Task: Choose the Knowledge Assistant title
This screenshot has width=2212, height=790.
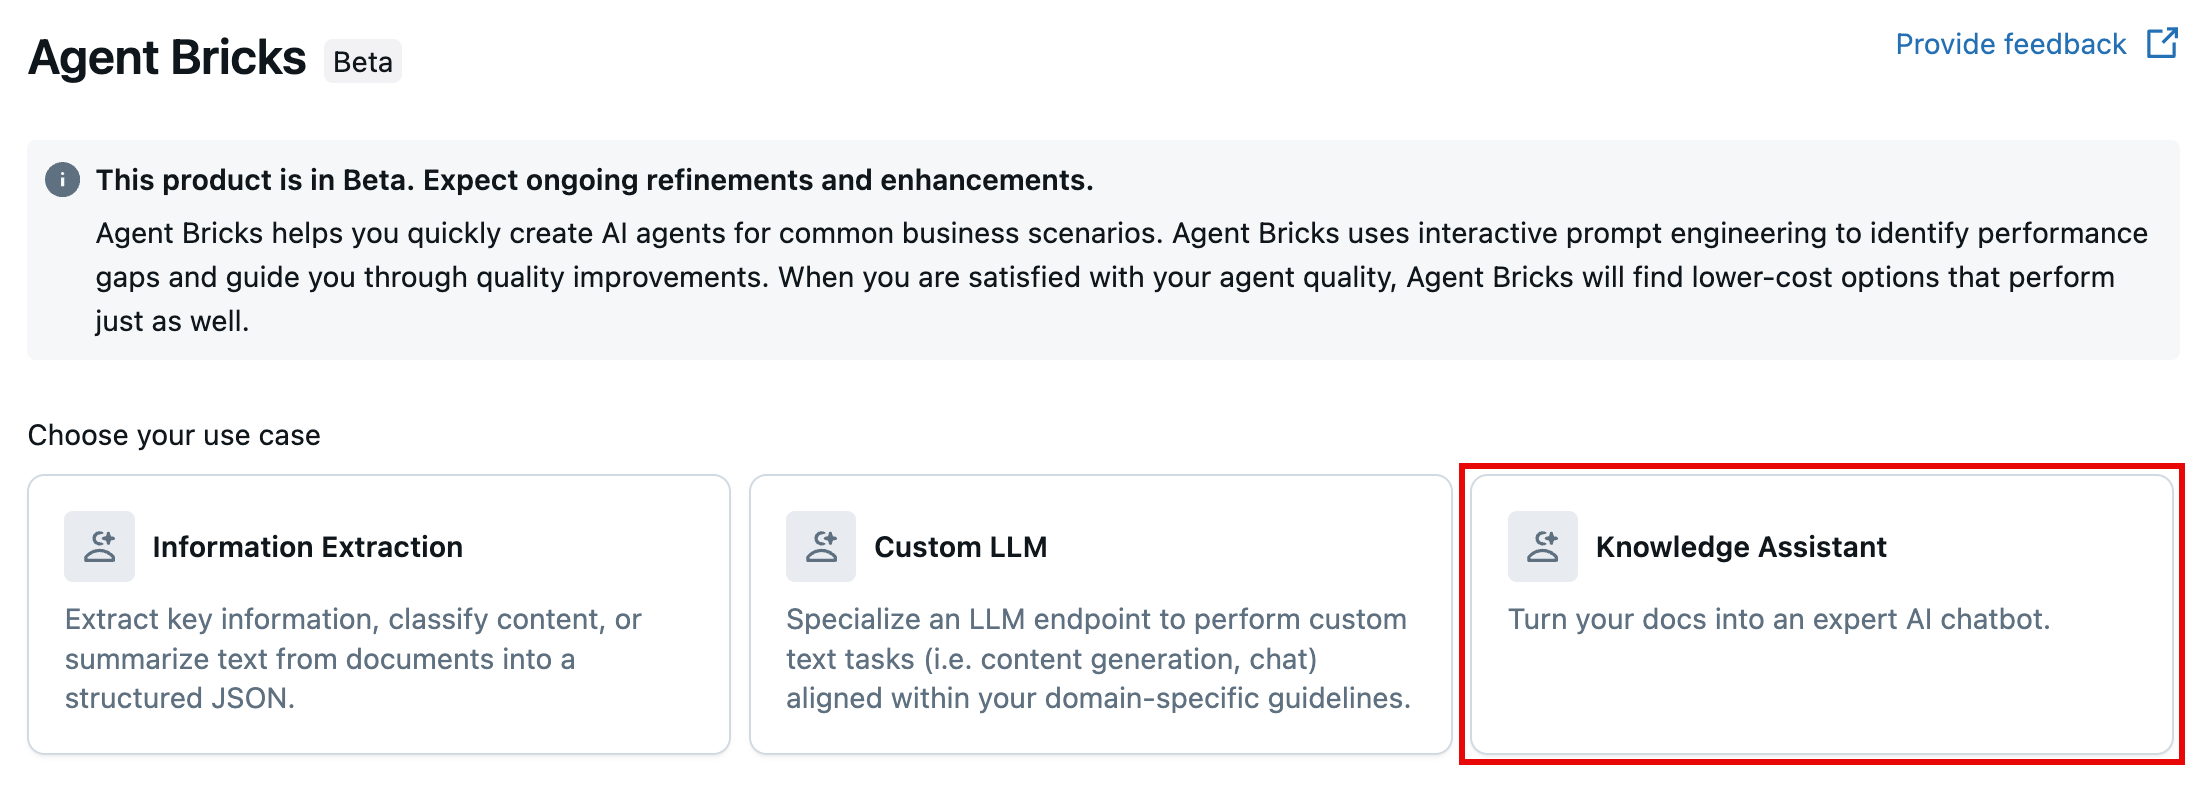Action: pyautogui.click(x=1740, y=547)
